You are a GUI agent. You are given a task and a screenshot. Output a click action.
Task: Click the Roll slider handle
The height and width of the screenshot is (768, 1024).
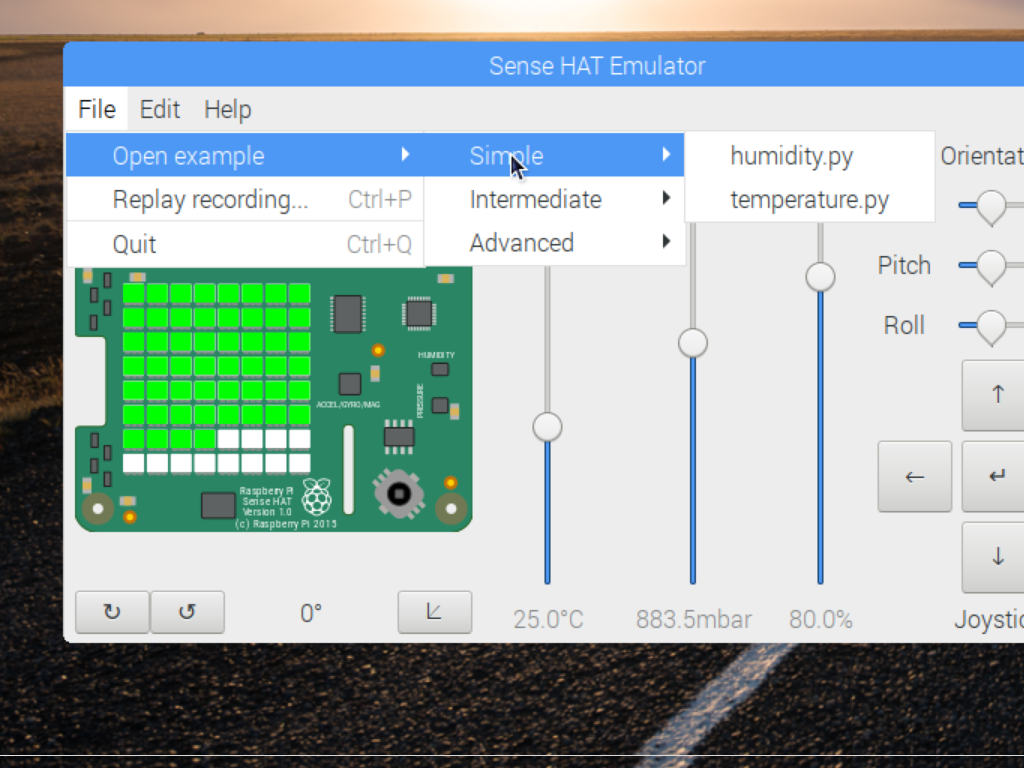(x=991, y=327)
